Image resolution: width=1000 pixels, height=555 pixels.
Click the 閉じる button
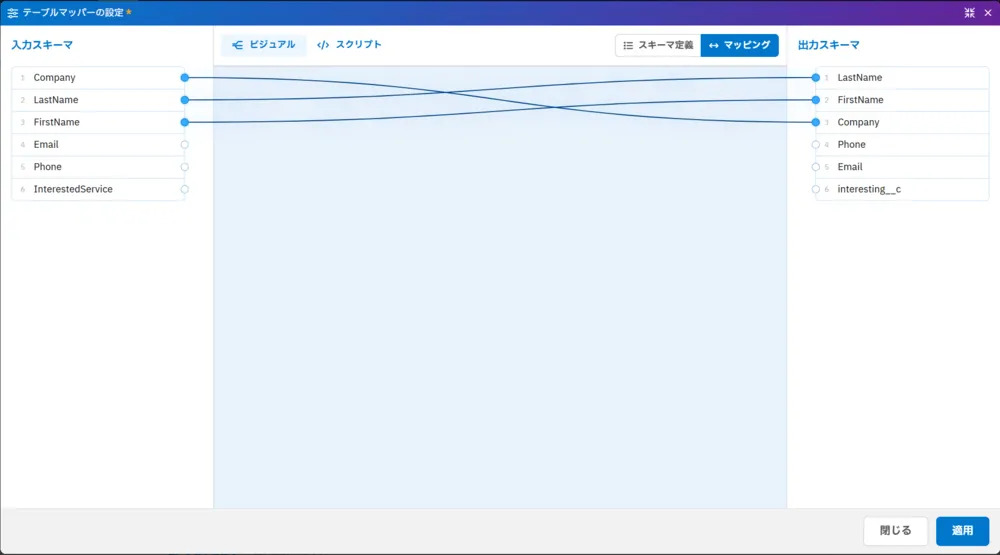click(x=895, y=531)
